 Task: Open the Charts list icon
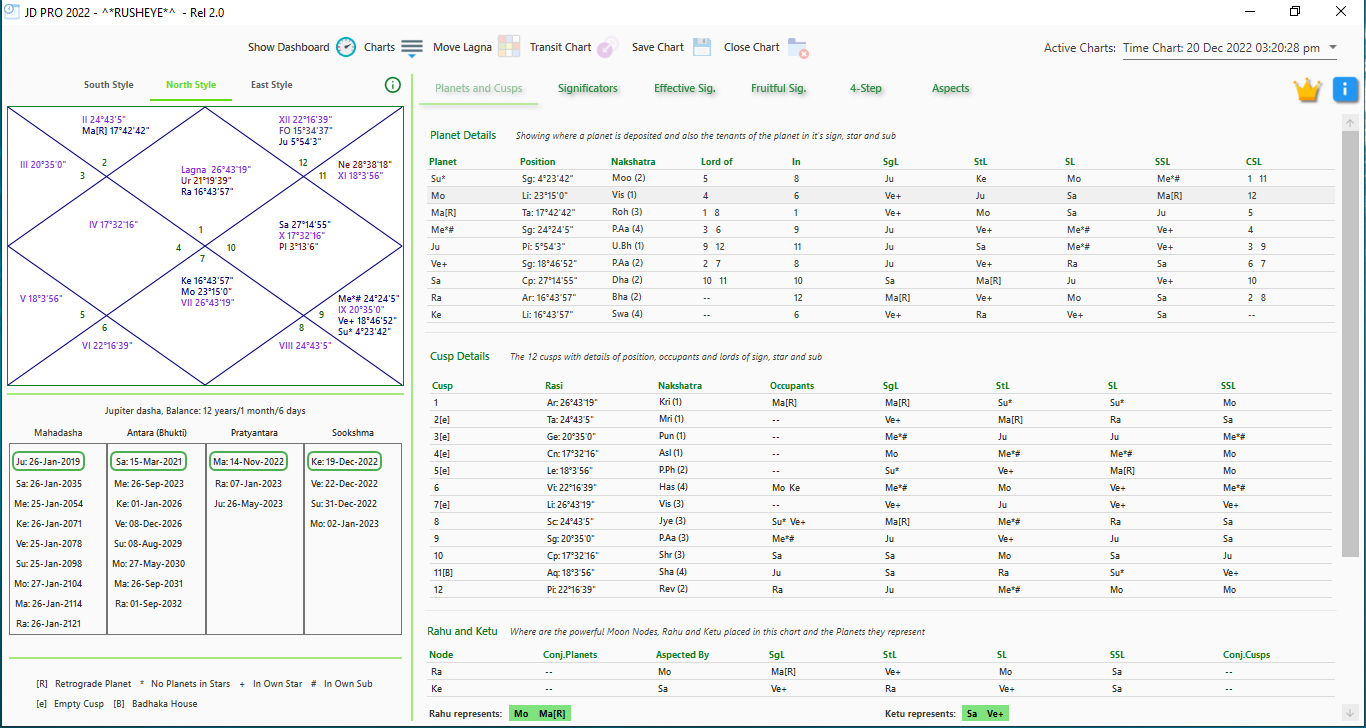(x=412, y=47)
